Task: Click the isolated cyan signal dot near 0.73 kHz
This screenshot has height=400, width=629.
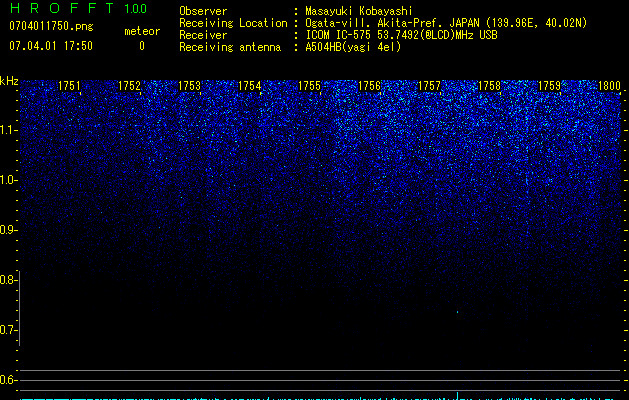Action: (457, 312)
